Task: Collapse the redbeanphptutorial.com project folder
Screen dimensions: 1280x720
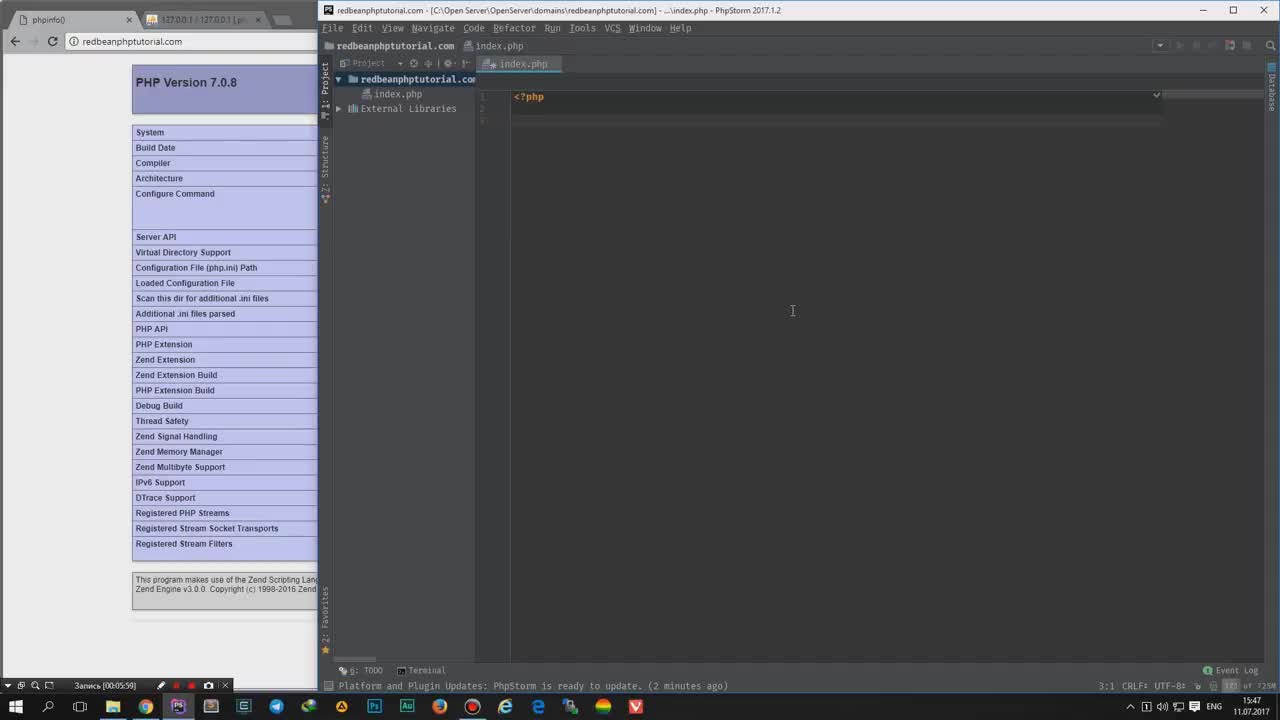Action: 339,79
